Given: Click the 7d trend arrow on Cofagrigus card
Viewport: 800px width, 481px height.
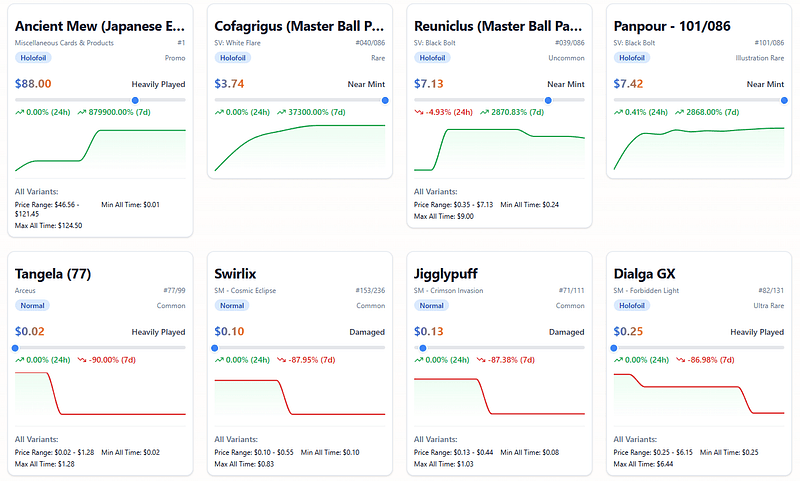Looking at the screenshot, I should click(x=281, y=112).
